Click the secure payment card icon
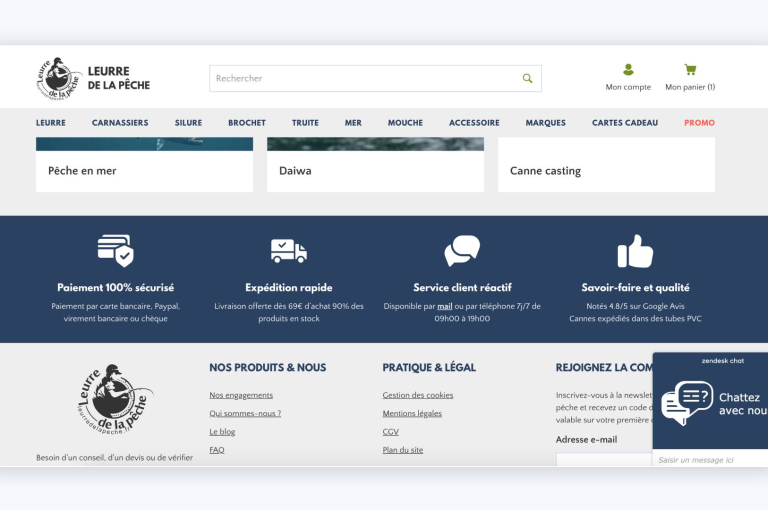Viewport: 768px width, 510px height. [x=115, y=250]
